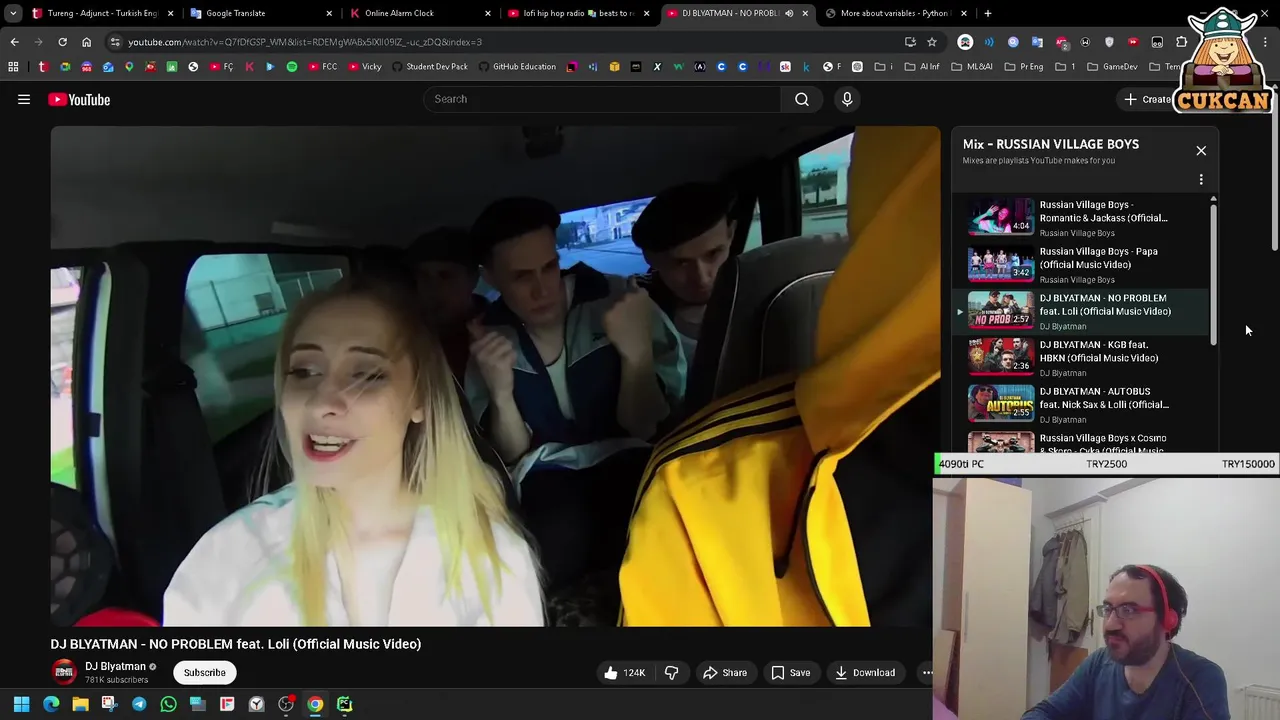Screen dimensions: 1280x720
Task: Start voice search with the microphone
Action: coord(847,99)
